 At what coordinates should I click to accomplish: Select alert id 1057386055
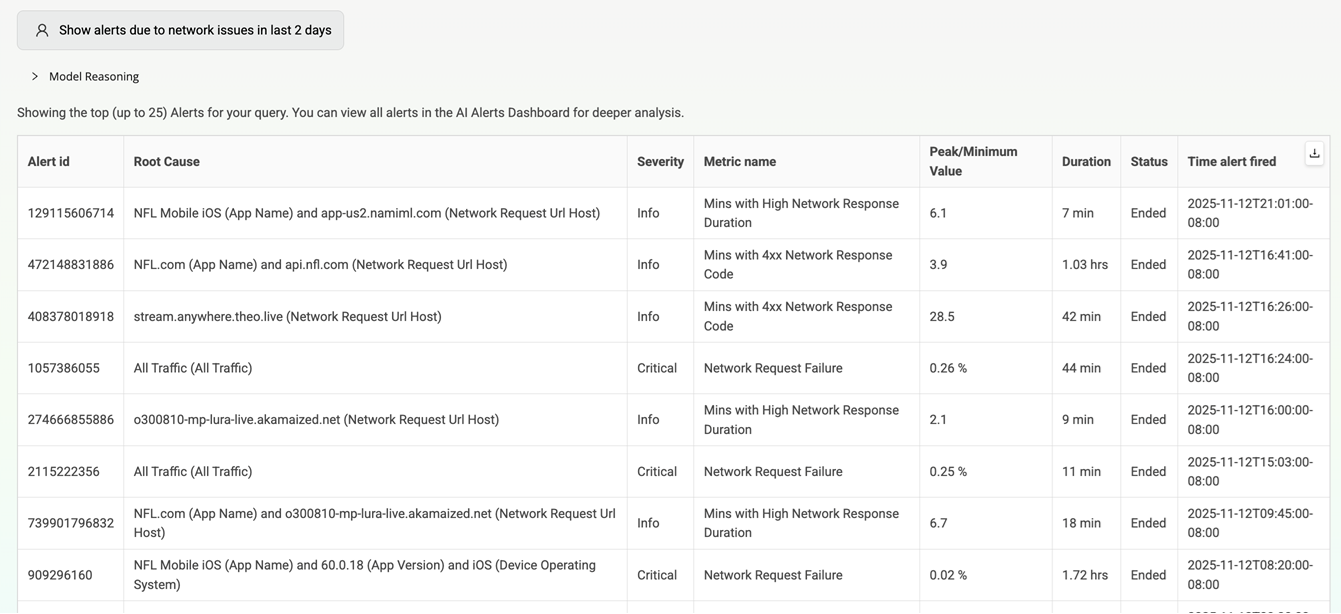pyautogui.click(x=64, y=368)
